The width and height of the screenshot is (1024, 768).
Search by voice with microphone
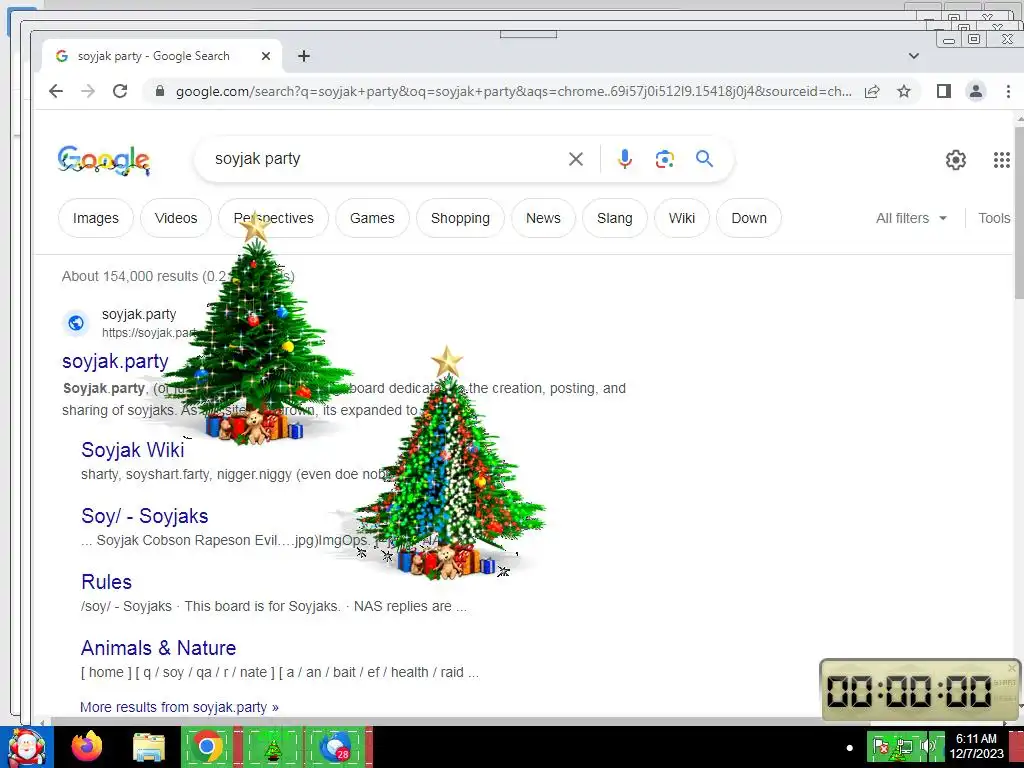[x=625, y=159]
